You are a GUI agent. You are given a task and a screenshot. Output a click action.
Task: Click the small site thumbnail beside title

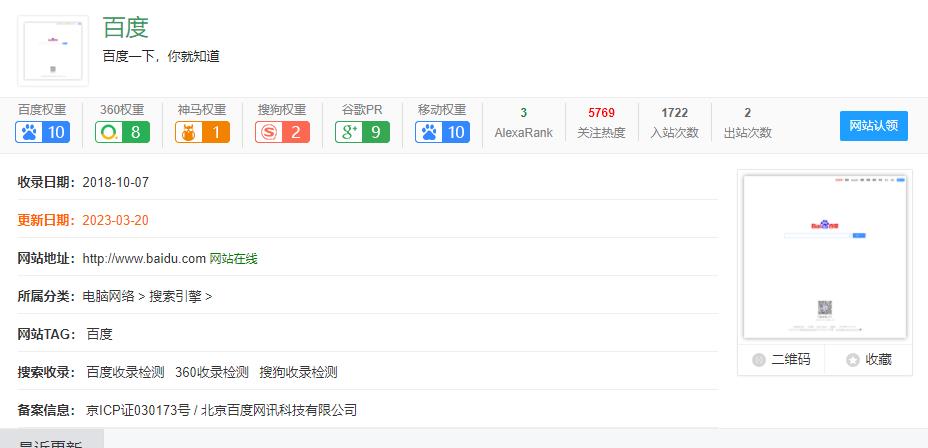click(x=53, y=51)
